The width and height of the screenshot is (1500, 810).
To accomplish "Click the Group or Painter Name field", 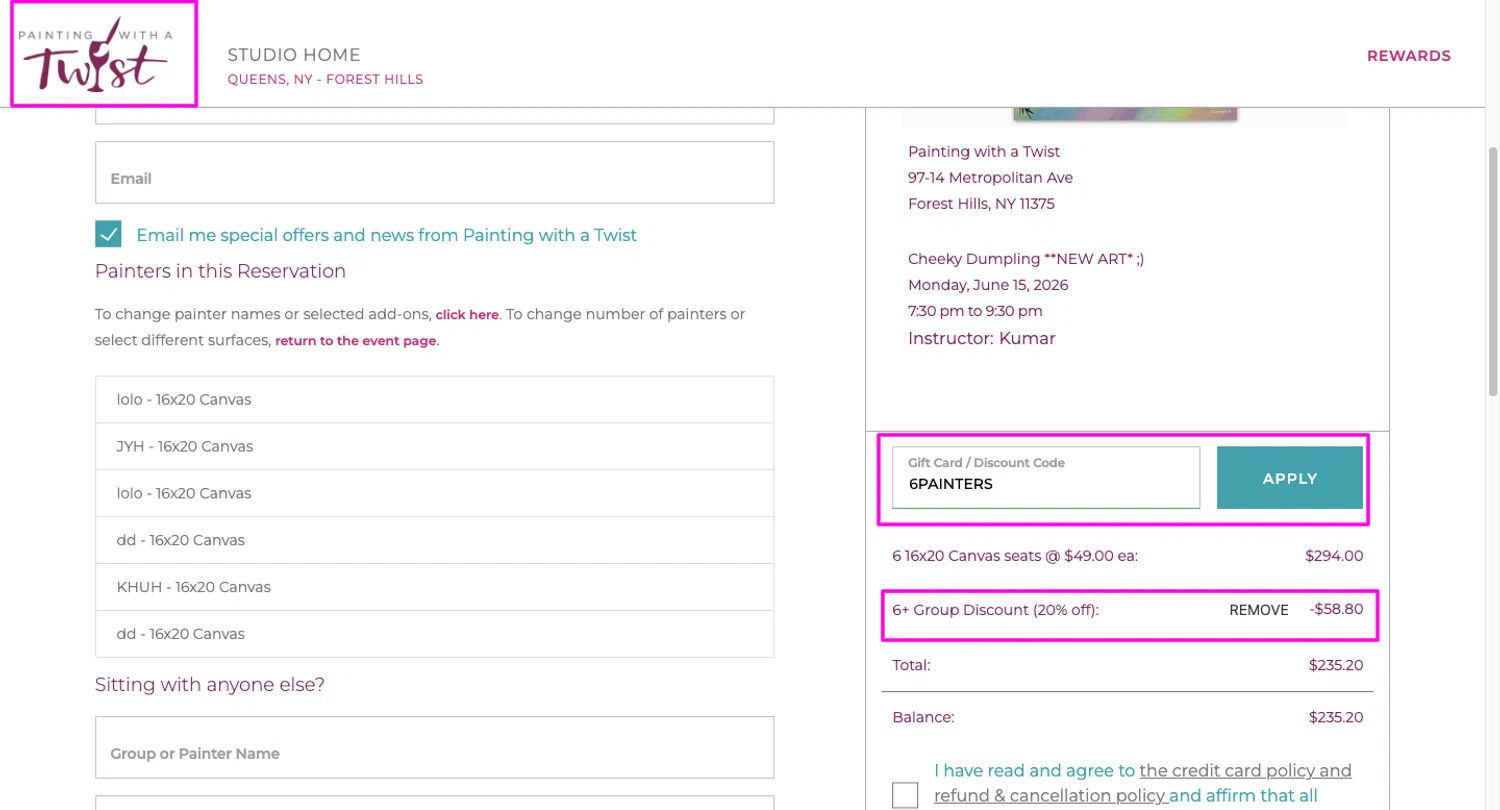I will pyautogui.click(x=435, y=747).
